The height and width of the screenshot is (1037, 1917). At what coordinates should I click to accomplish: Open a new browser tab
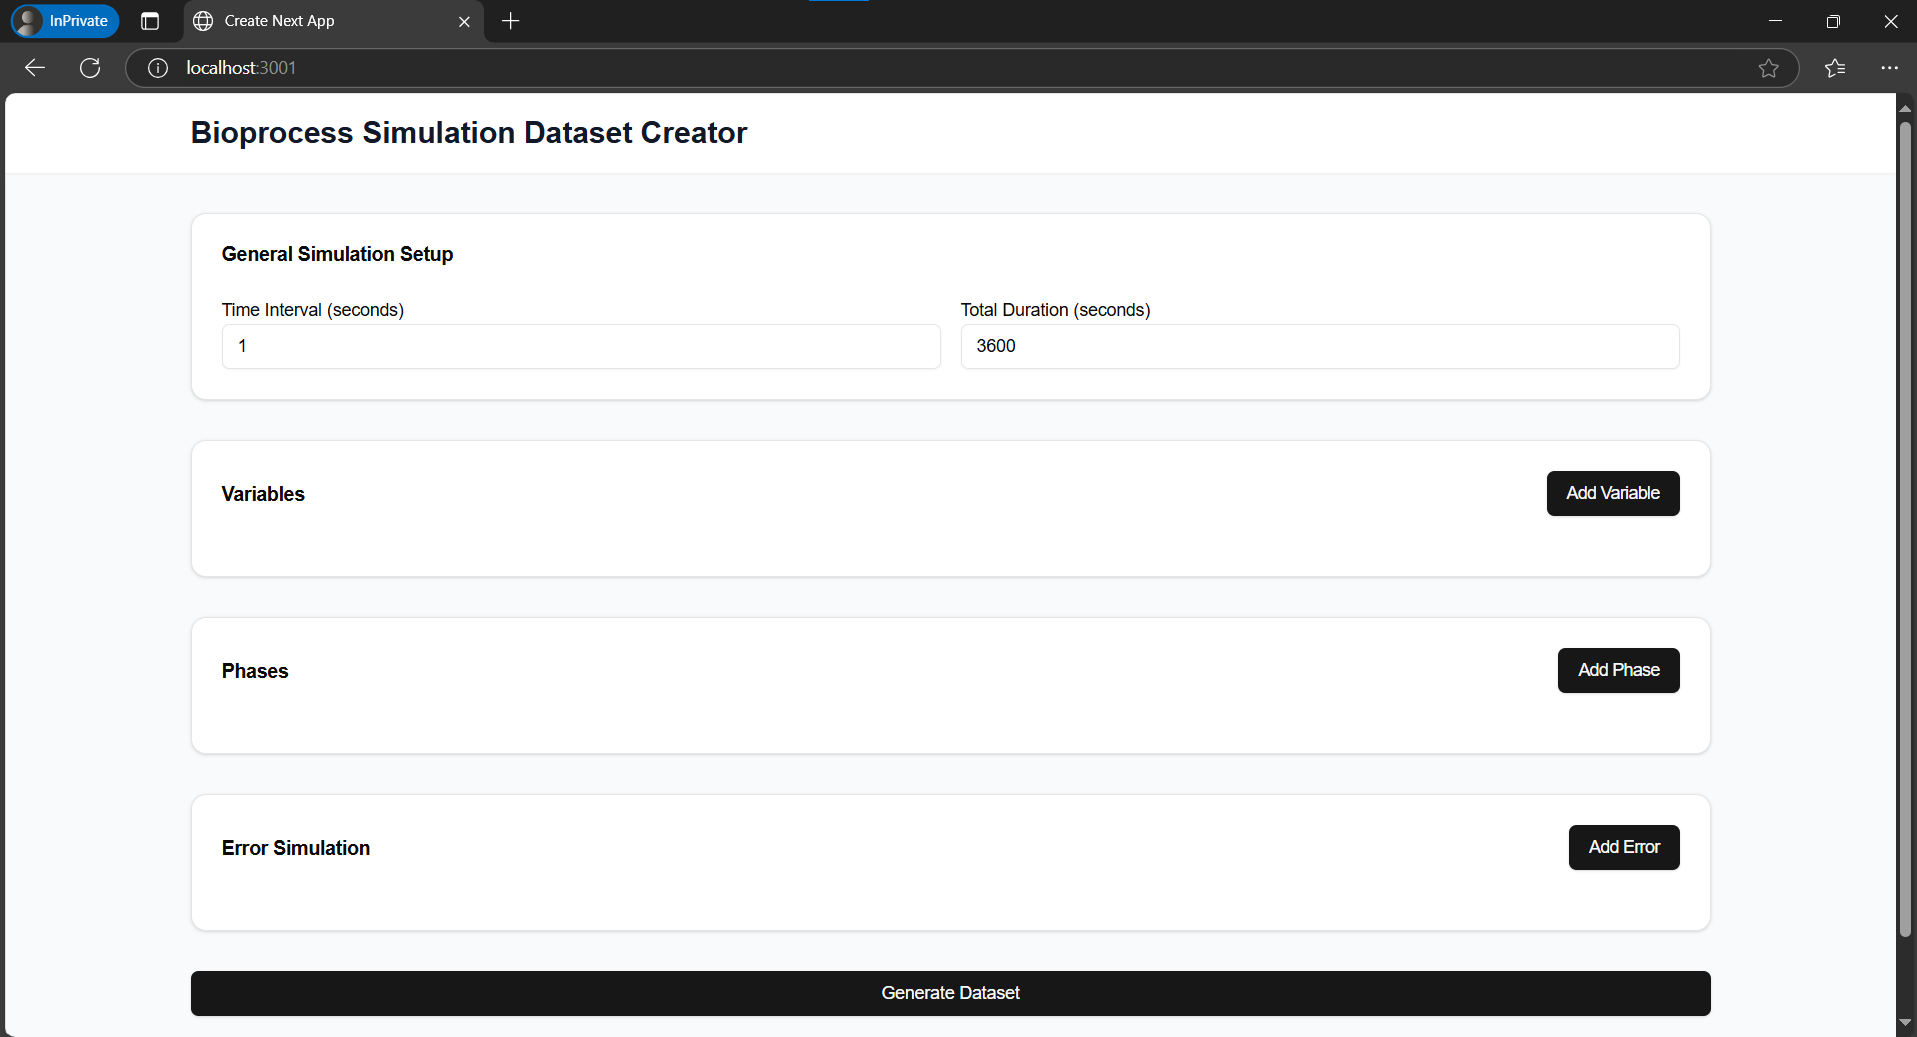[x=511, y=21]
